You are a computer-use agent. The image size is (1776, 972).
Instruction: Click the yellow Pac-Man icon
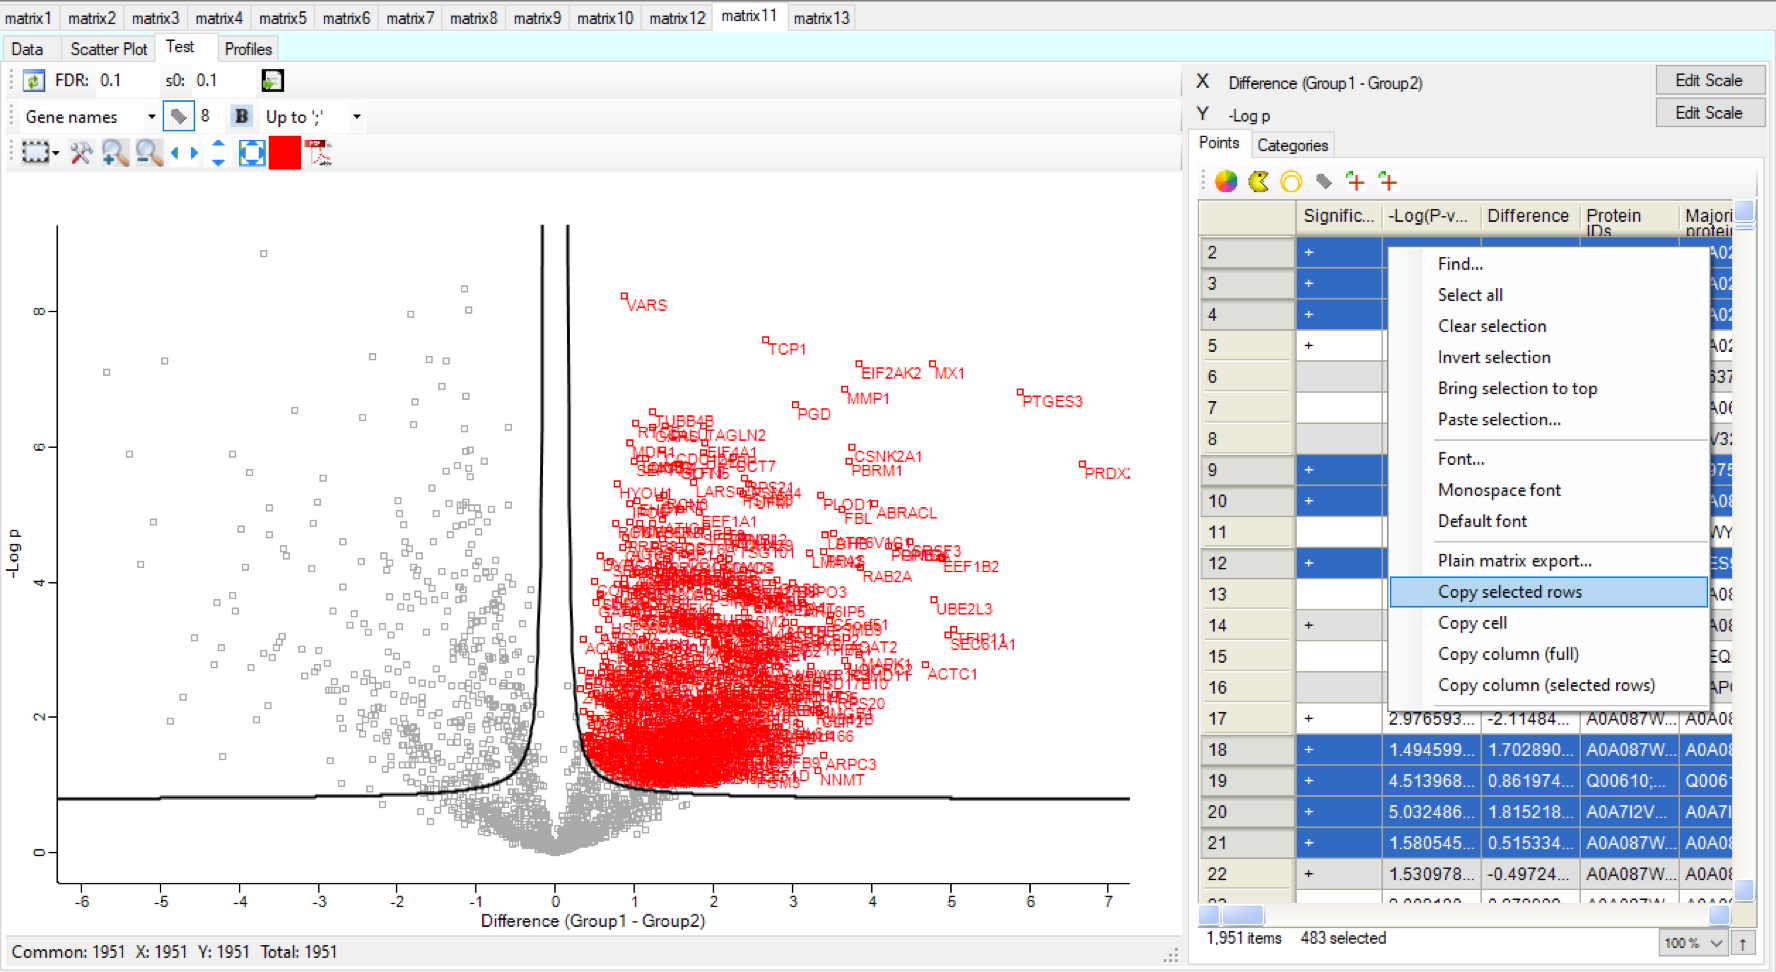click(x=1258, y=181)
